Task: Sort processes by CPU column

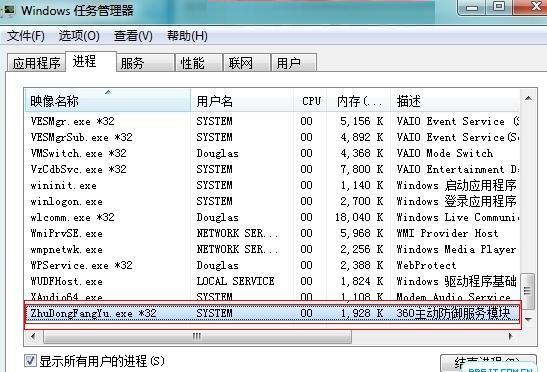Action: pyautogui.click(x=310, y=101)
